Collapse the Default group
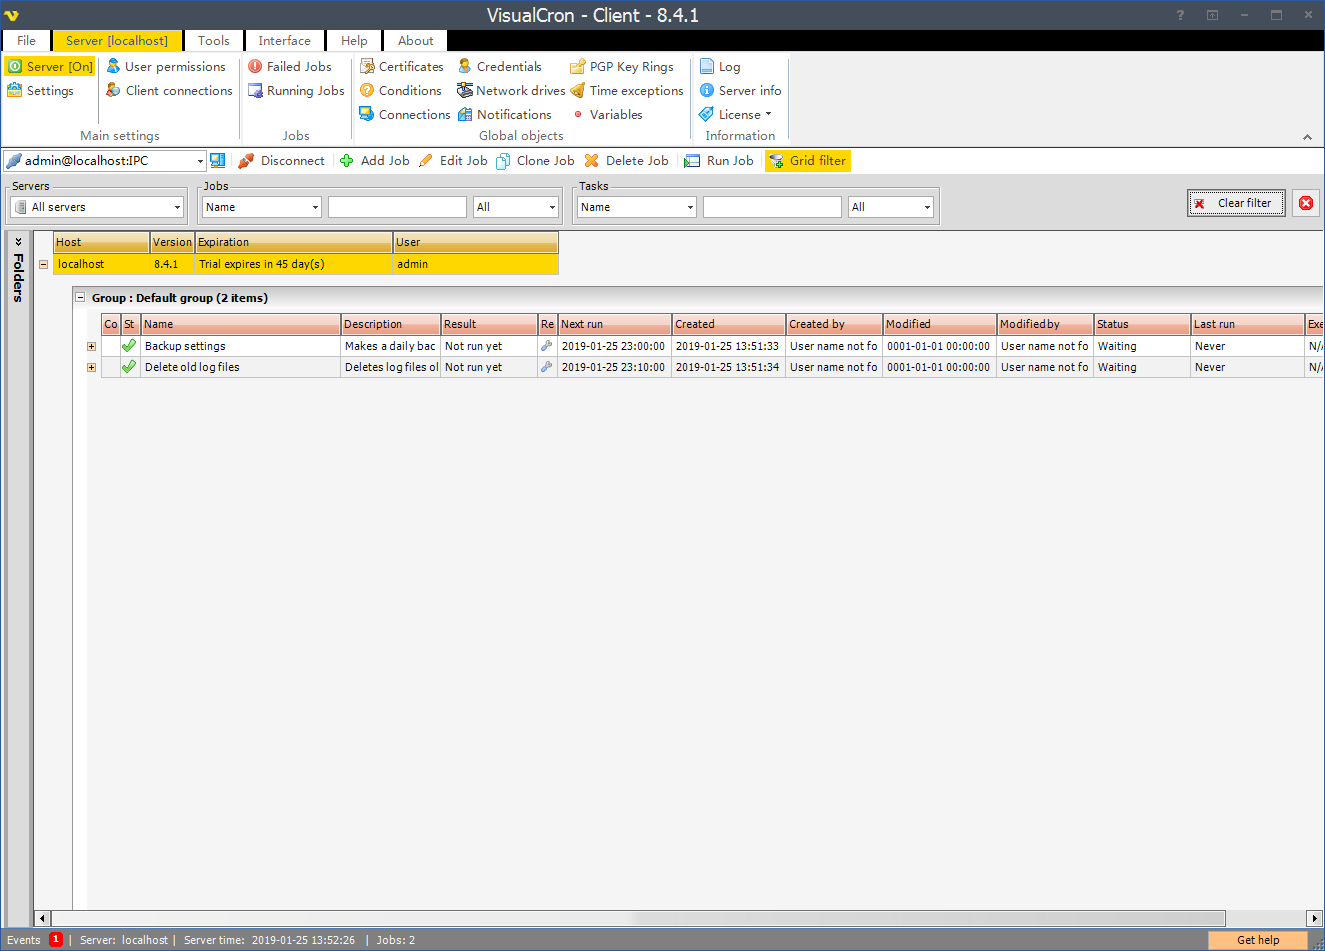The image size is (1325, 951). [x=80, y=297]
